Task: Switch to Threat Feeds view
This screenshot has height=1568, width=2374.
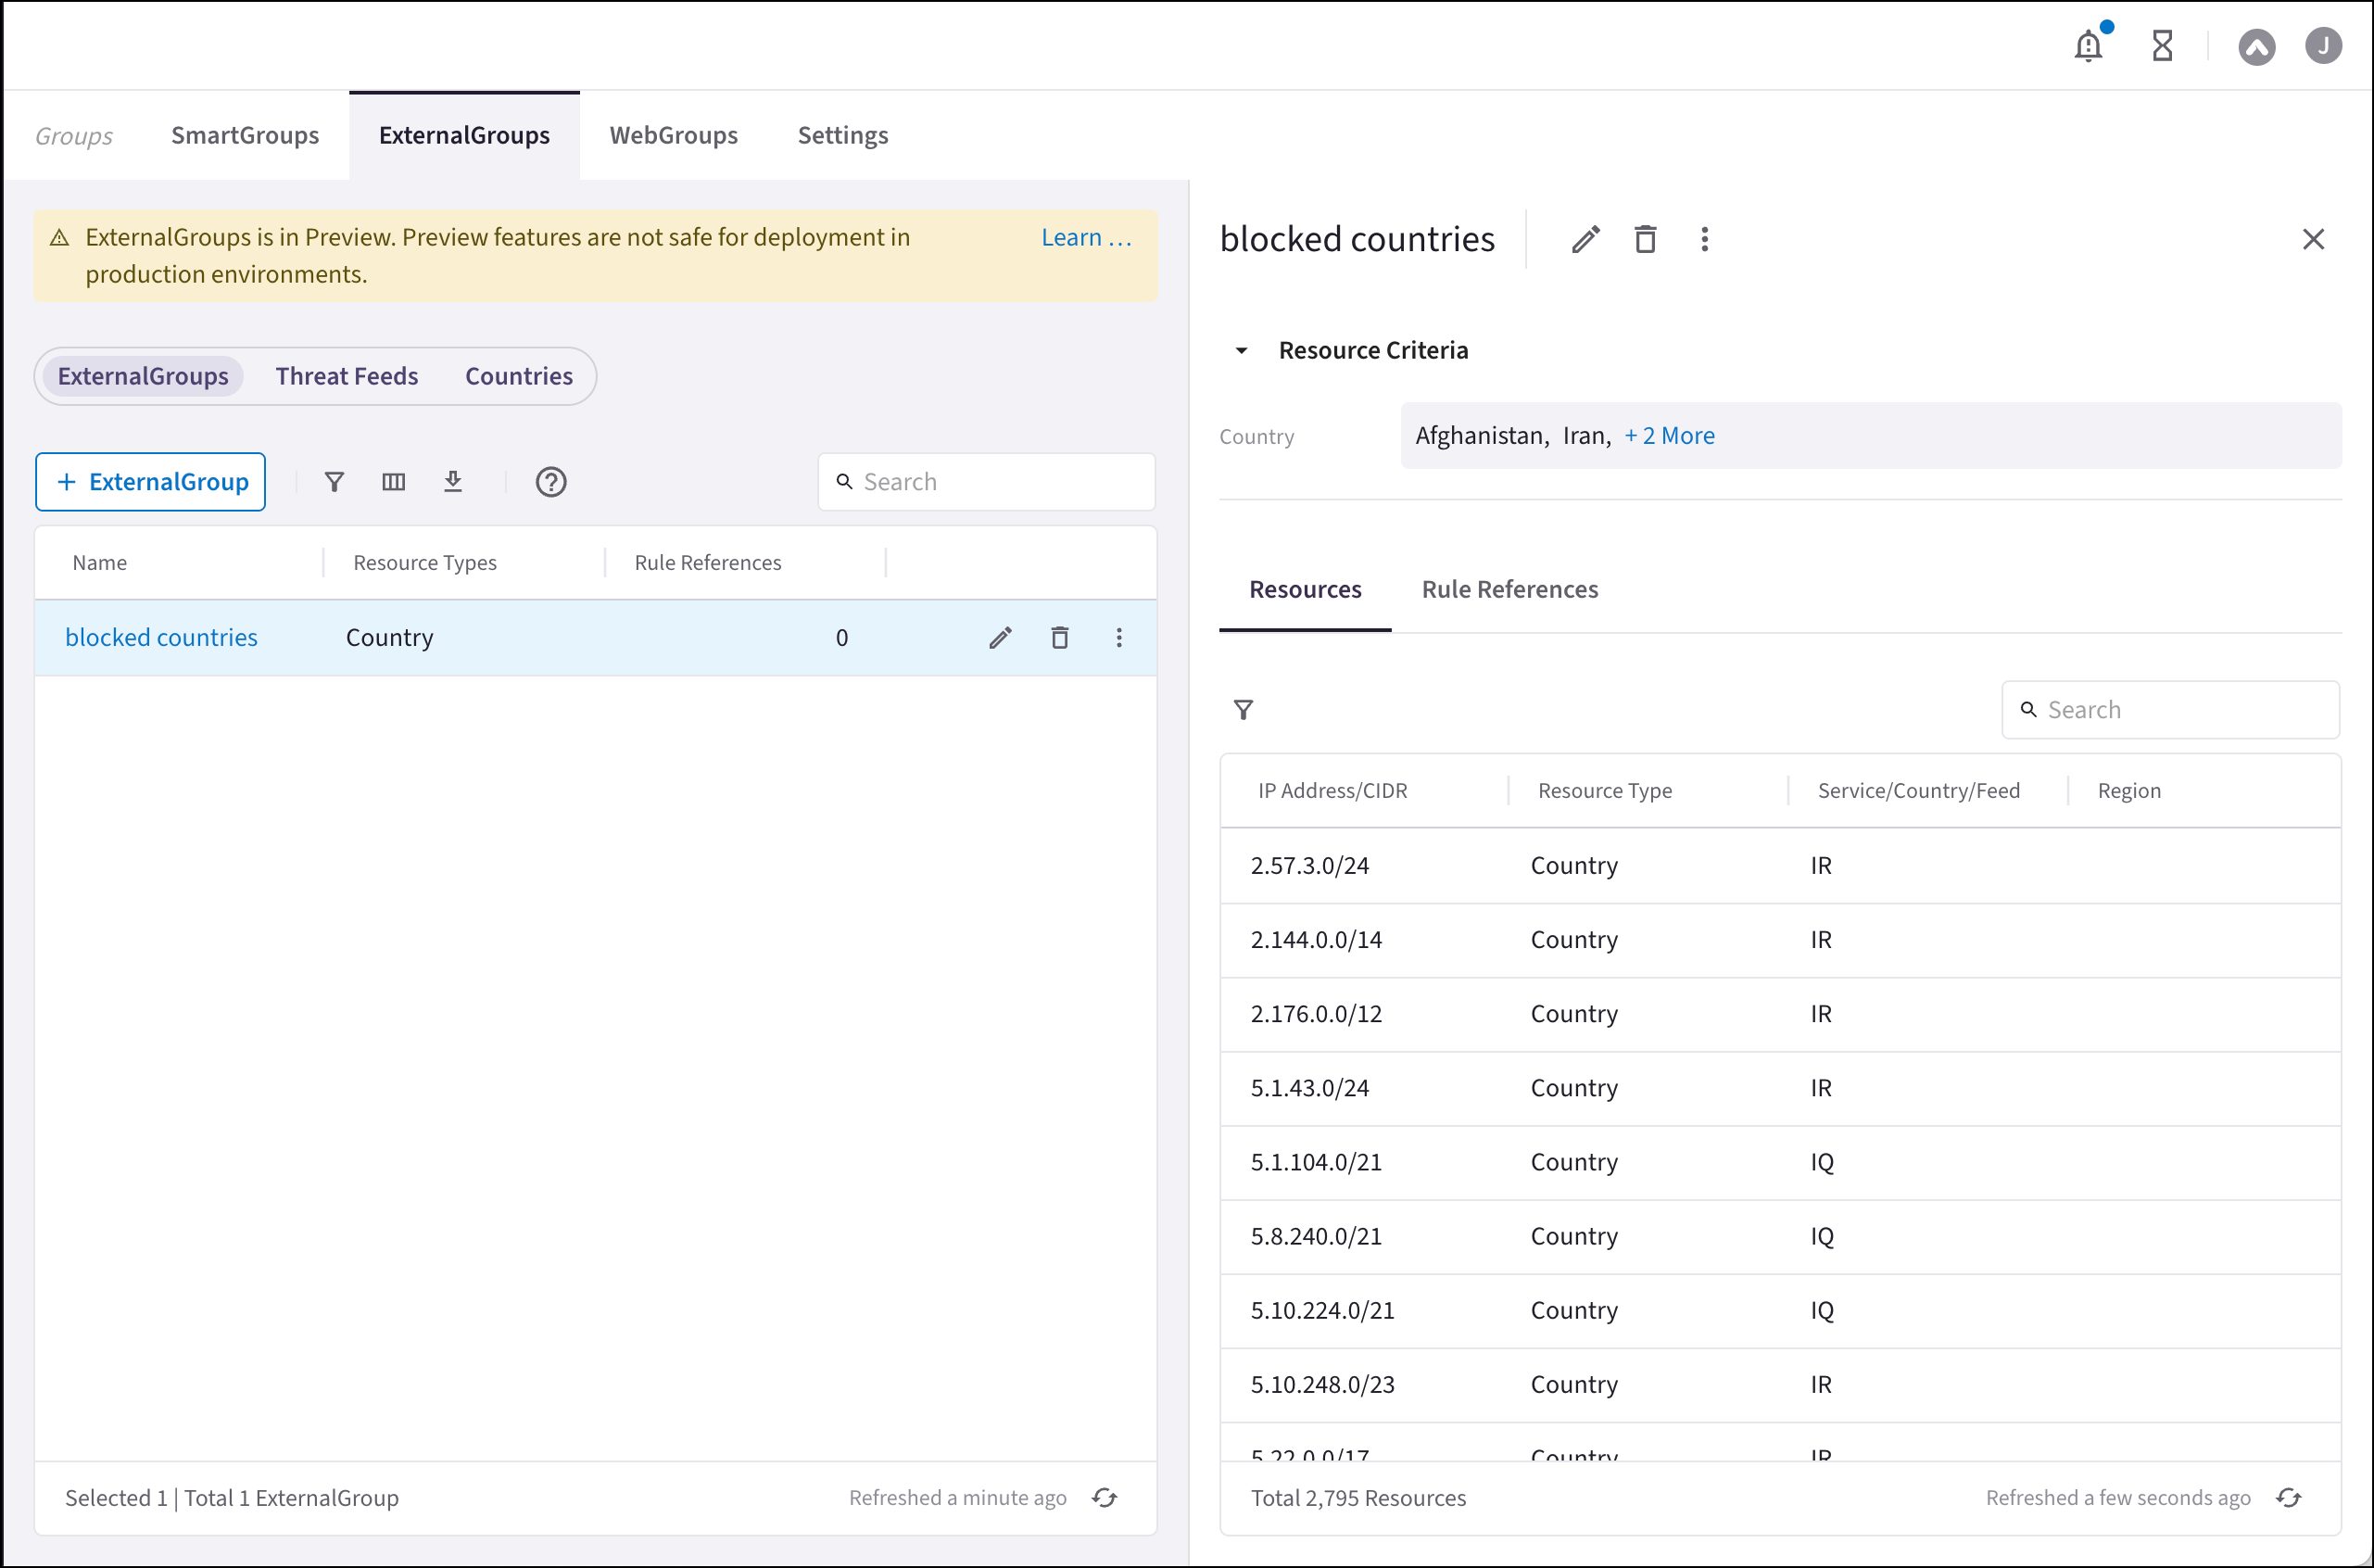Action: [x=347, y=377]
